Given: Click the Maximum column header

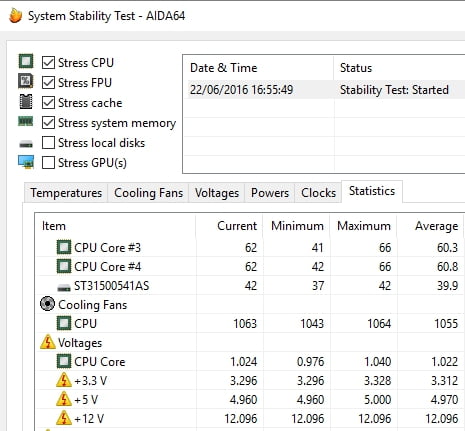Looking at the screenshot, I should click(363, 226).
